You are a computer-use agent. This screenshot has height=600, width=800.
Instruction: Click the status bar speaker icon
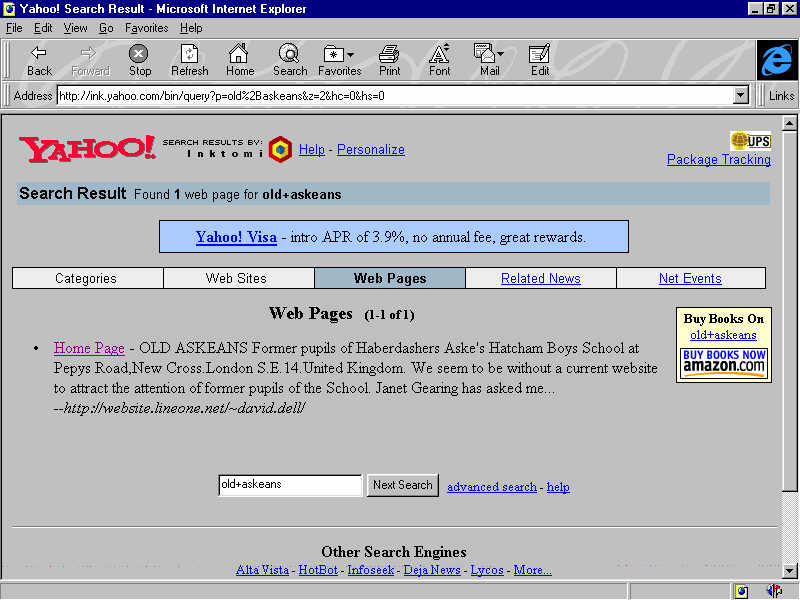pos(773,591)
